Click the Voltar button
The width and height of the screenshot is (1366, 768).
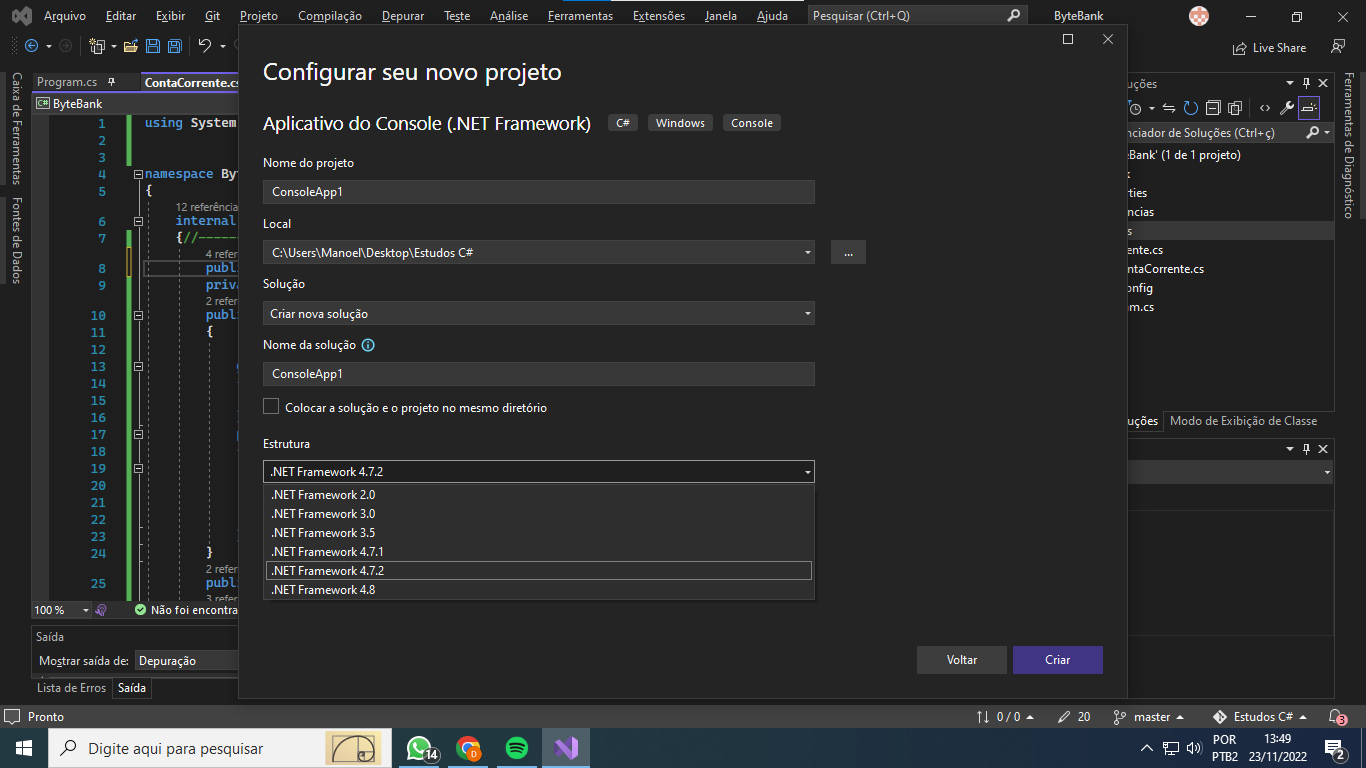(x=962, y=660)
